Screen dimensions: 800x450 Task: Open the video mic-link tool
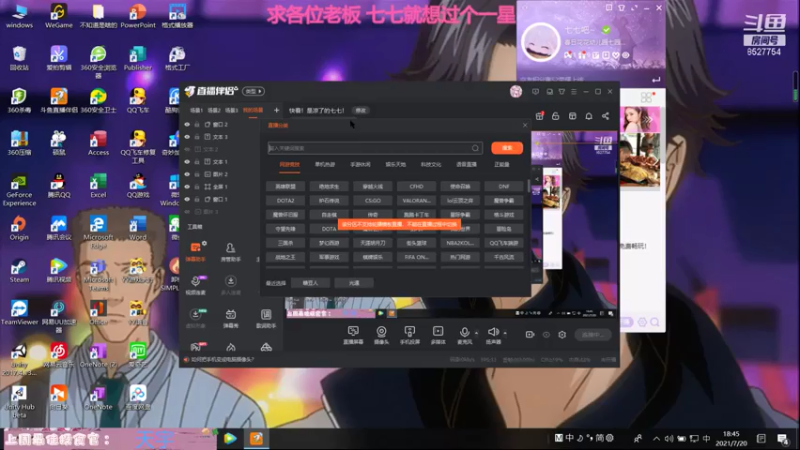[x=196, y=285]
